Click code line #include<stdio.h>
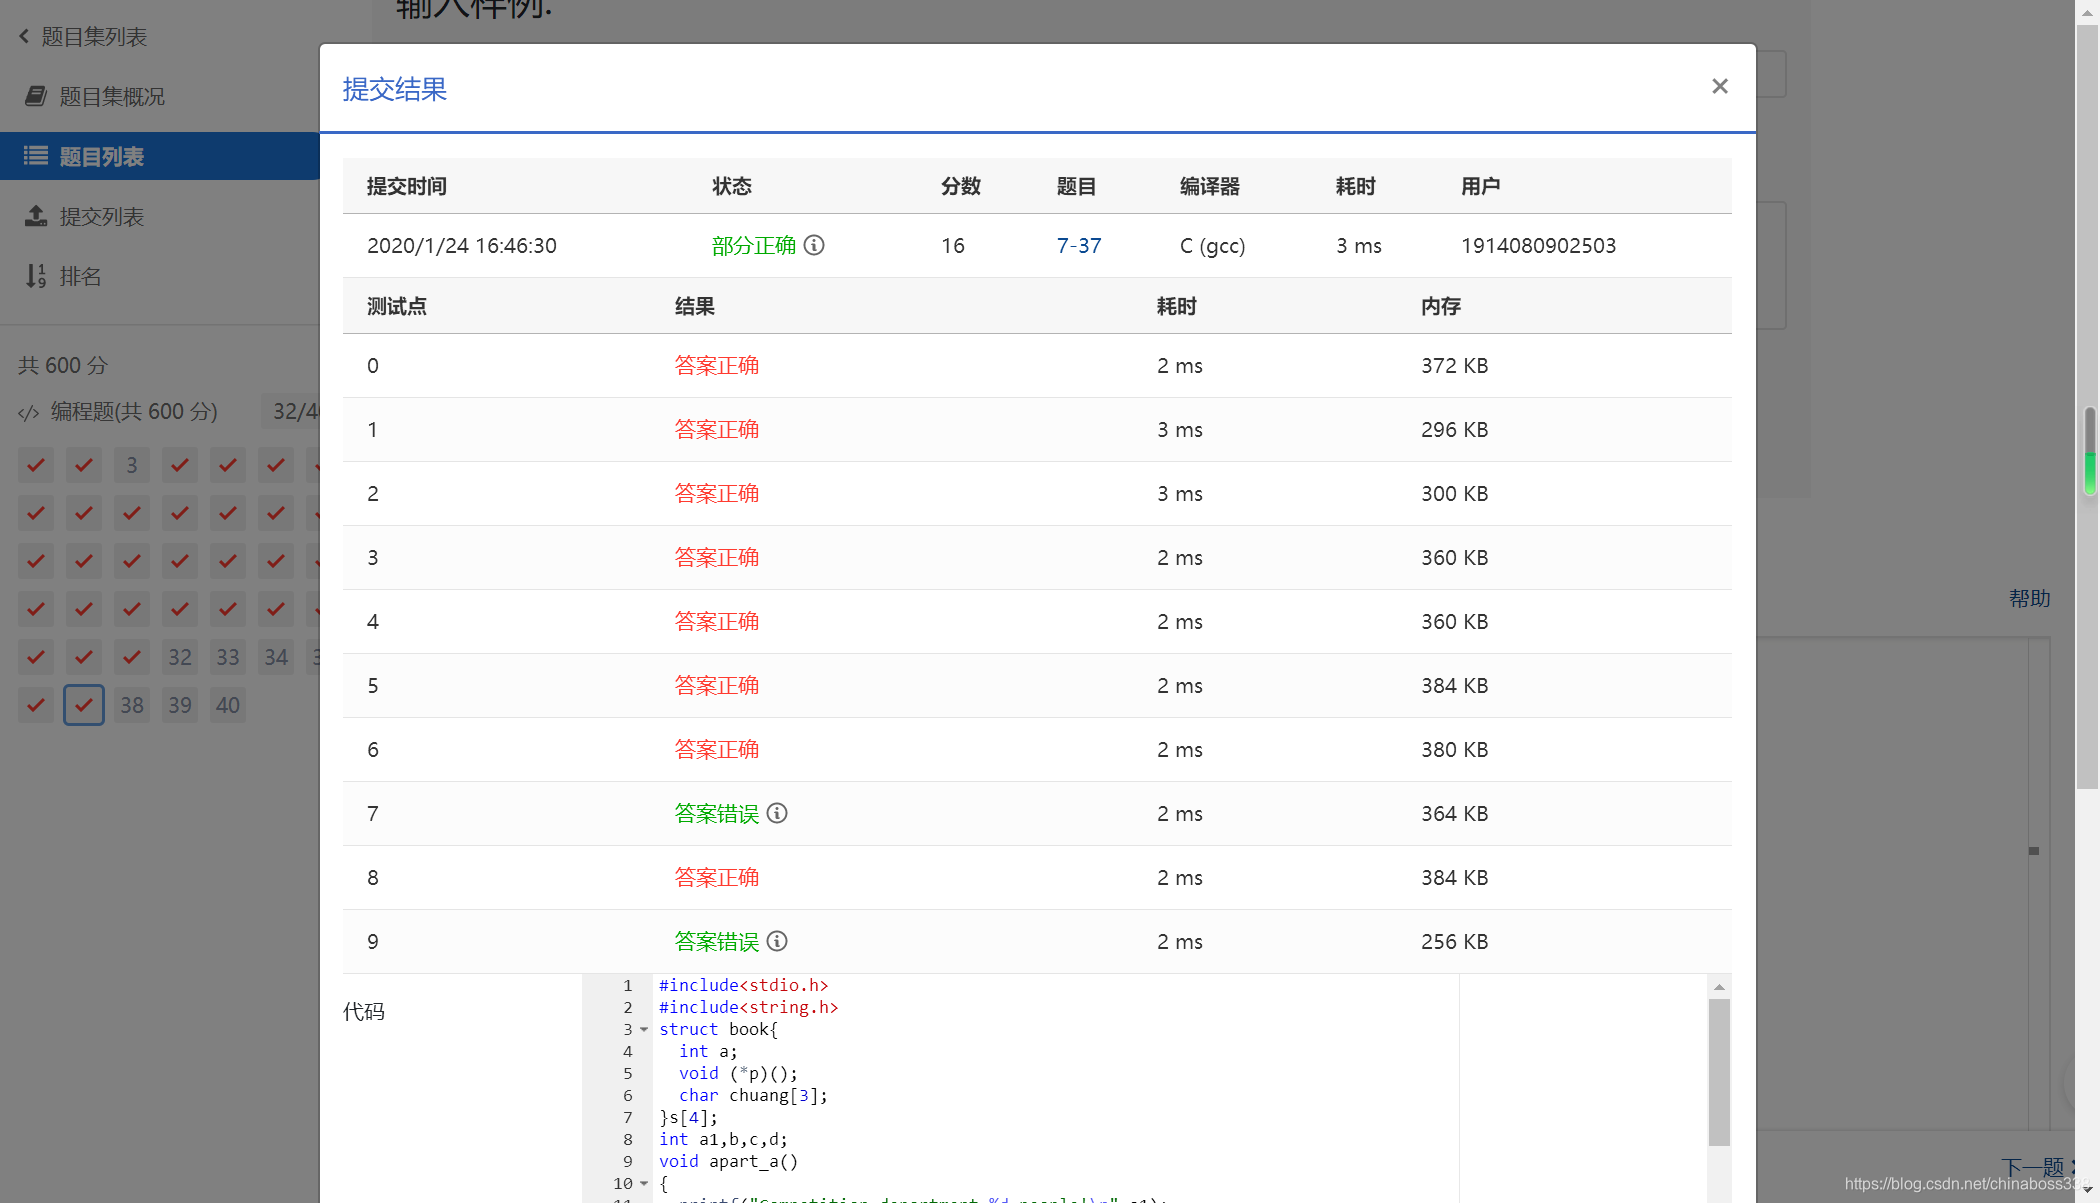Viewport: 2100px width, 1203px height. point(743,985)
